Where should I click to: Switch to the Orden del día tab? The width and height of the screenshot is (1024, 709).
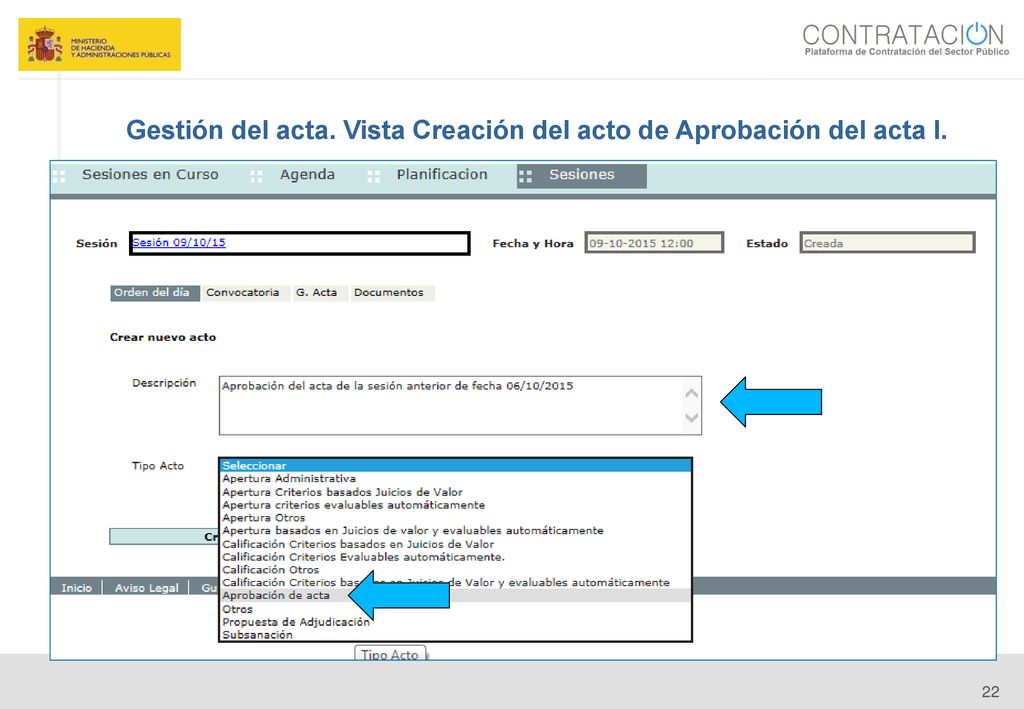click(155, 293)
